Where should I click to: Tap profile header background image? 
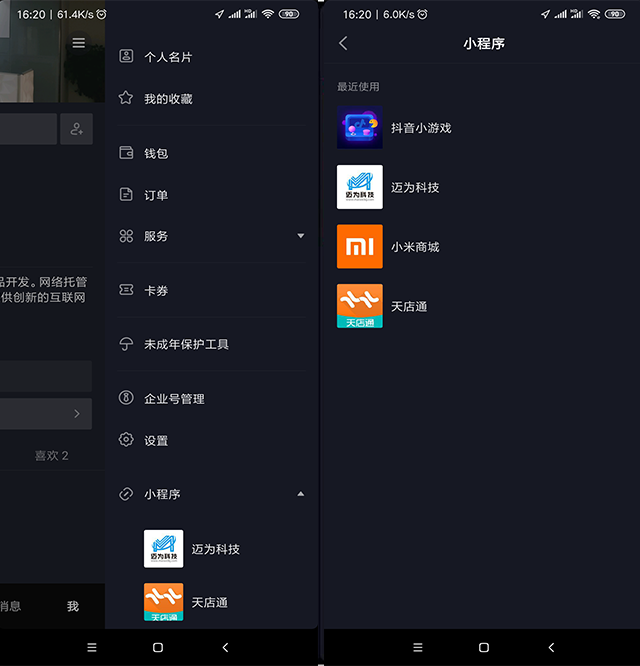pyautogui.click(x=52, y=51)
